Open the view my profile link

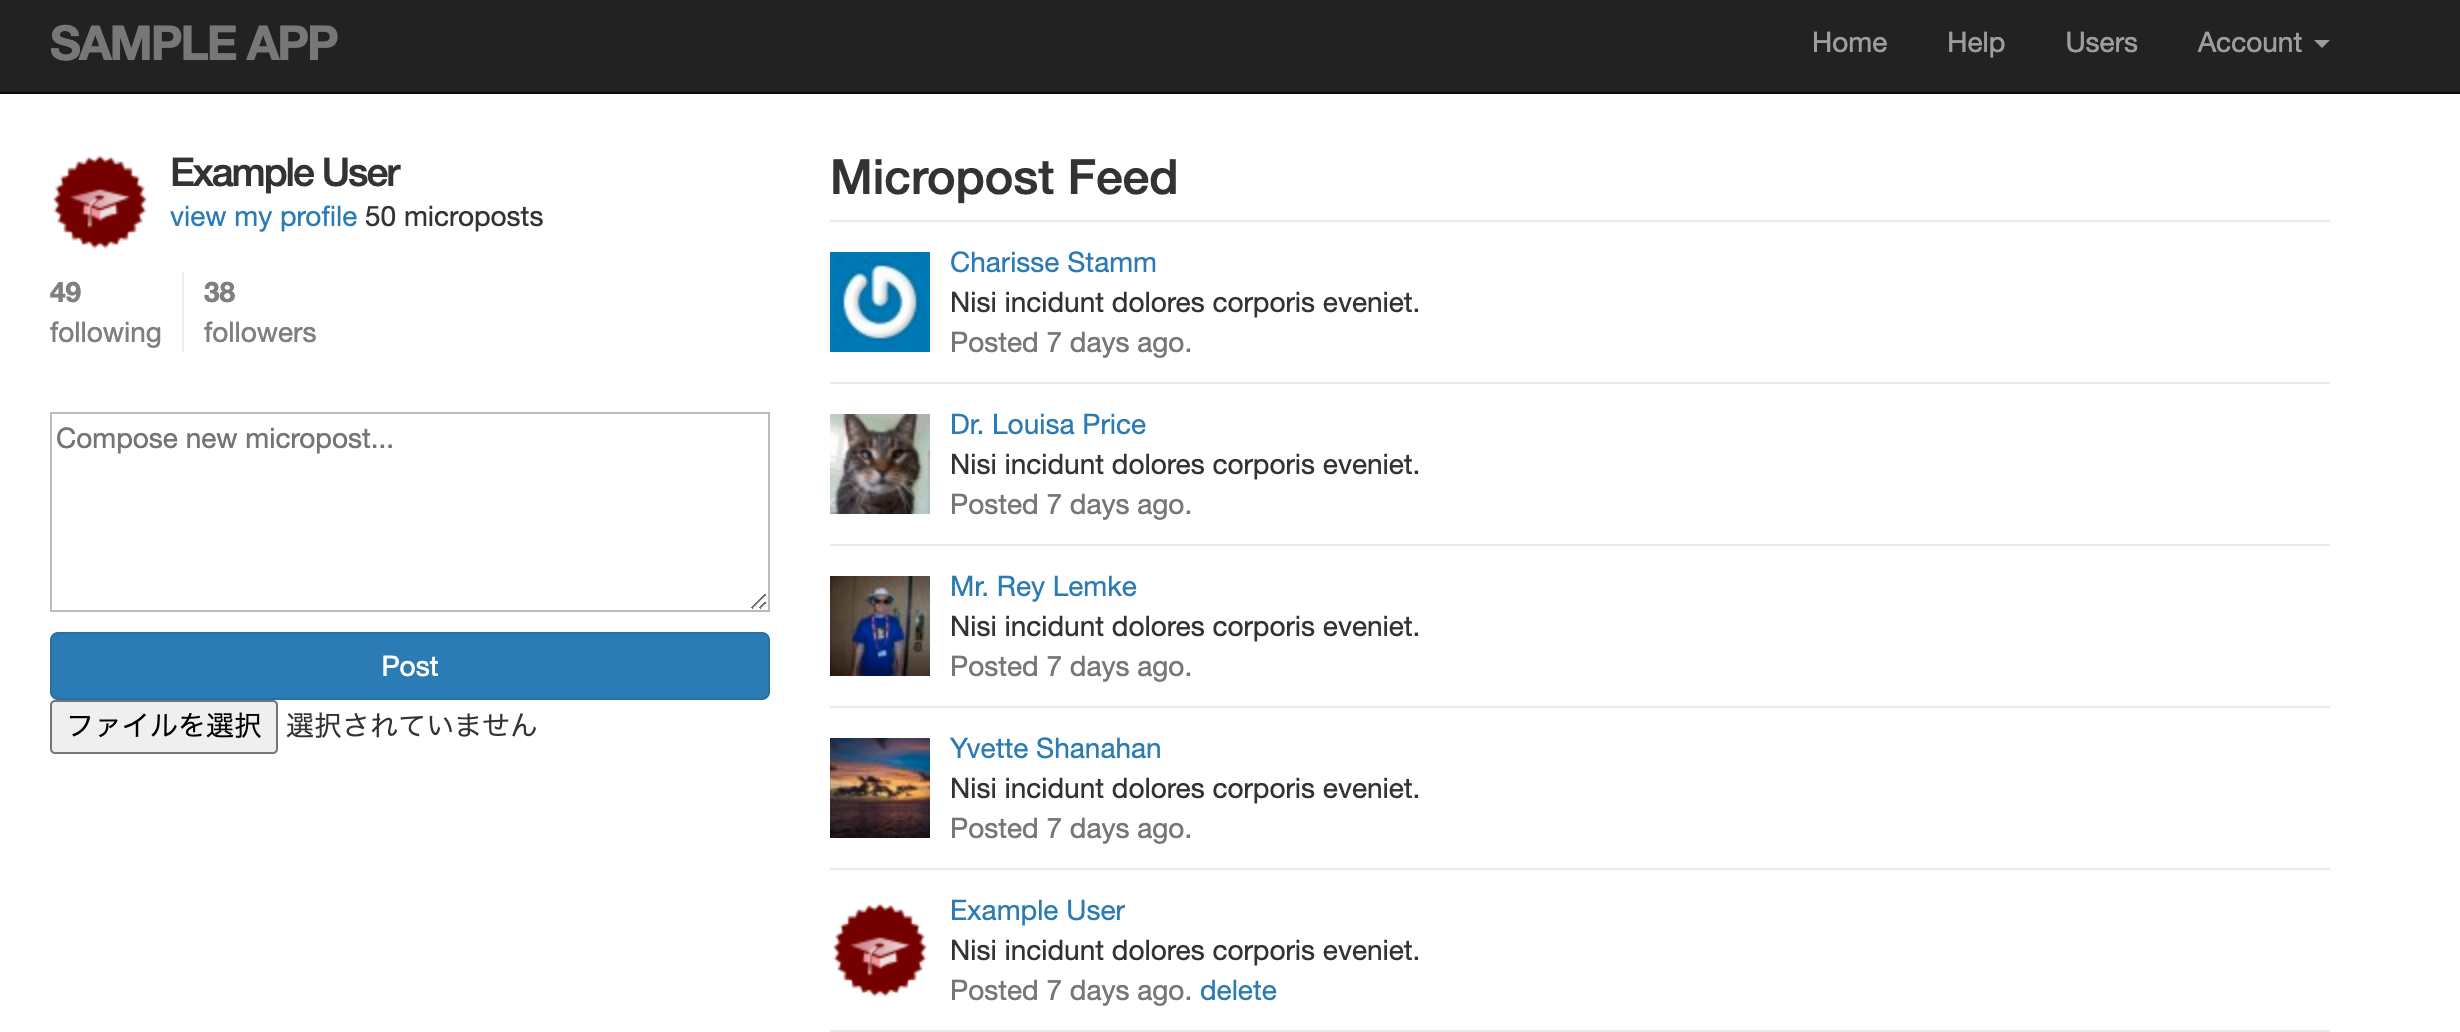pos(263,217)
